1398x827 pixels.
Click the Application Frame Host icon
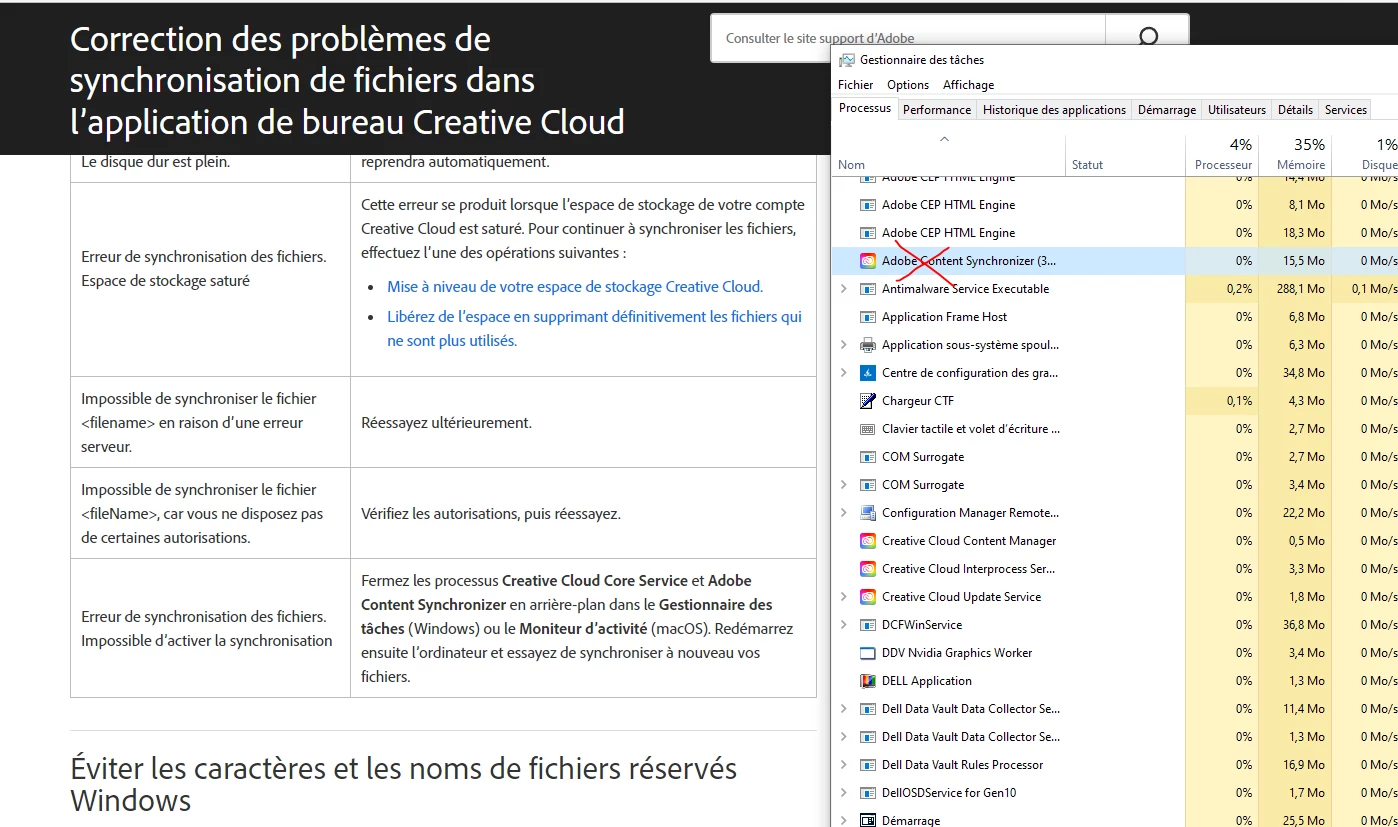868,317
